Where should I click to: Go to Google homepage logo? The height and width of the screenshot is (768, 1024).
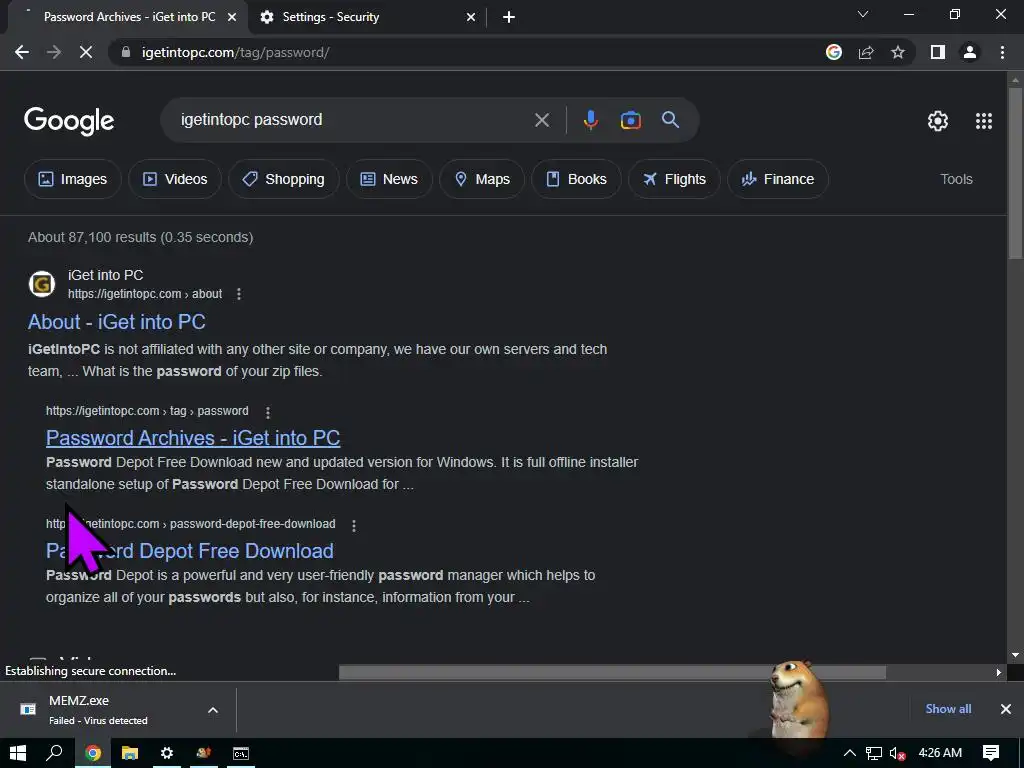point(69,121)
